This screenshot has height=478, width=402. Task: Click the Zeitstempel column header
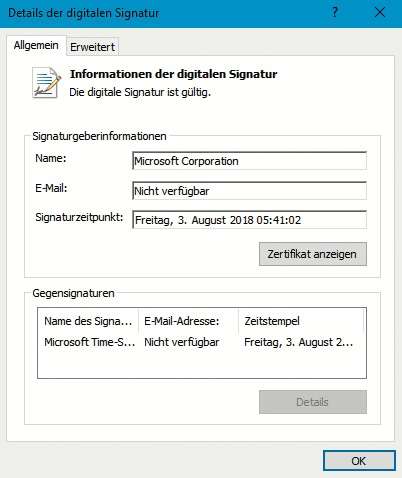pos(301,321)
